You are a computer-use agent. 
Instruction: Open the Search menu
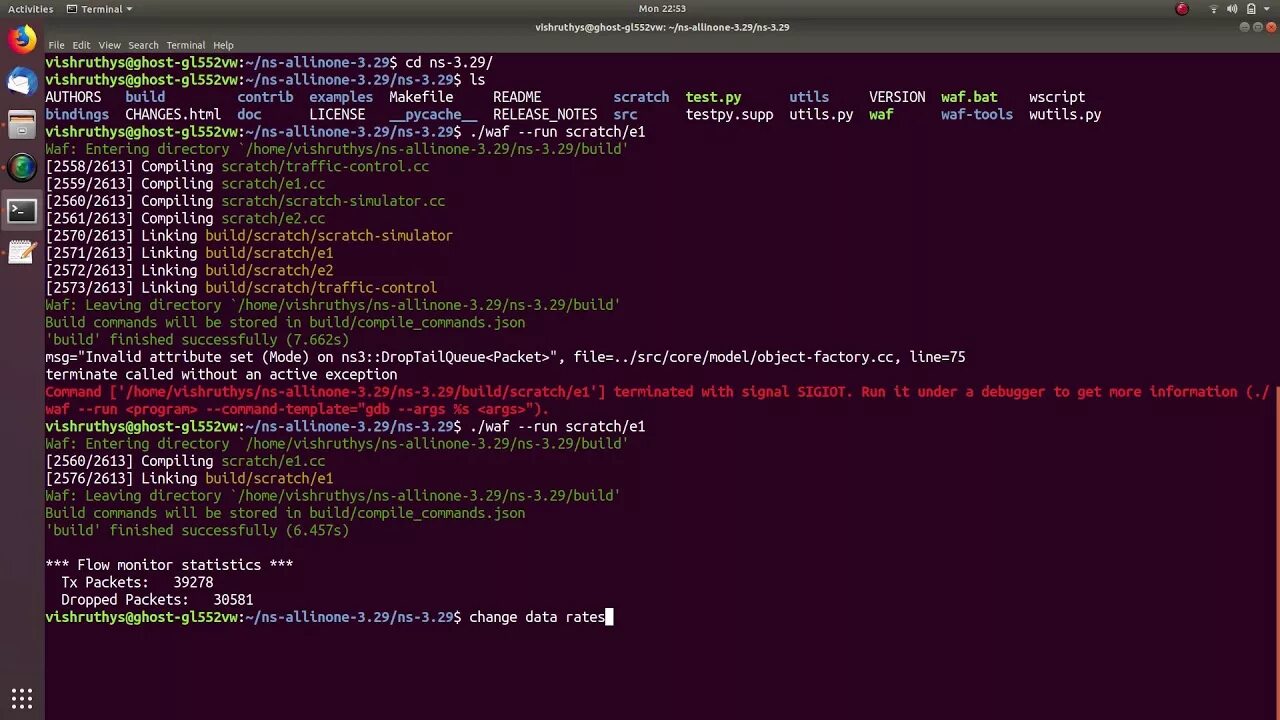(143, 45)
